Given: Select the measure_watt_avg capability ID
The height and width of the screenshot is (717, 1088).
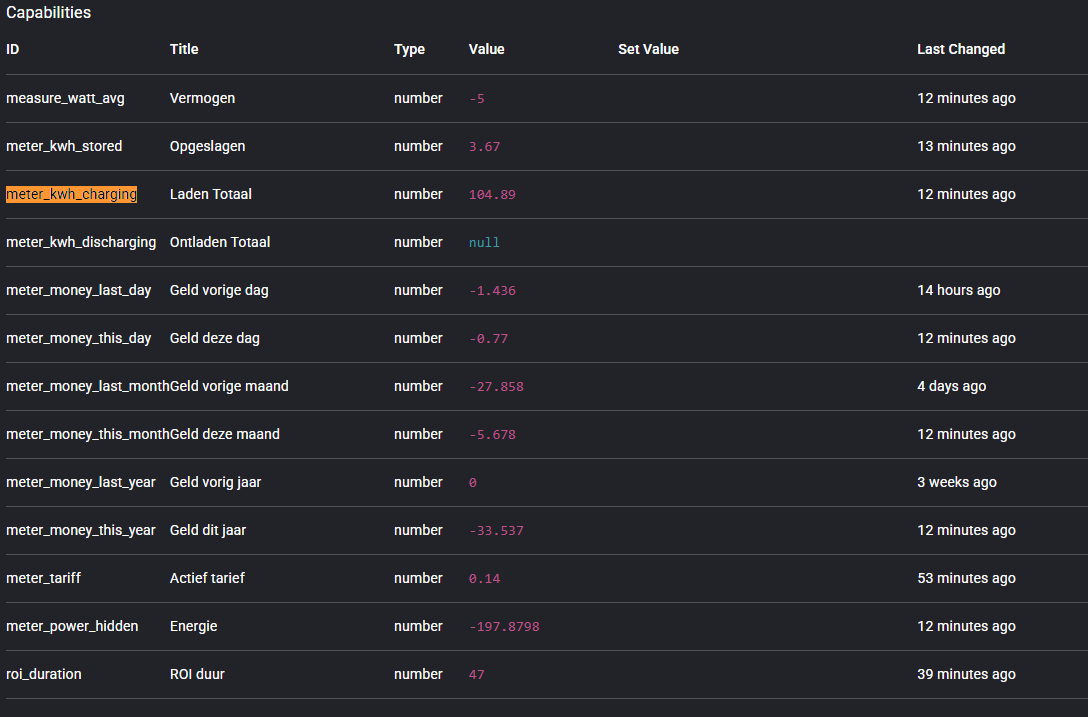Looking at the screenshot, I should click(65, 98).
